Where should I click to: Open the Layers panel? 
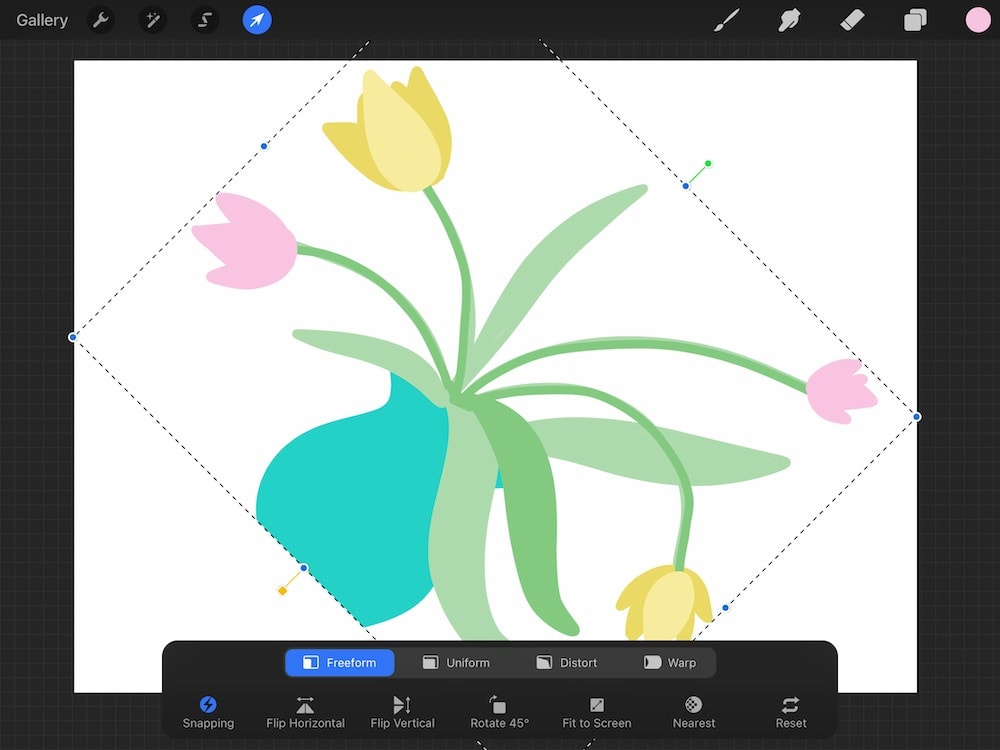915,20
